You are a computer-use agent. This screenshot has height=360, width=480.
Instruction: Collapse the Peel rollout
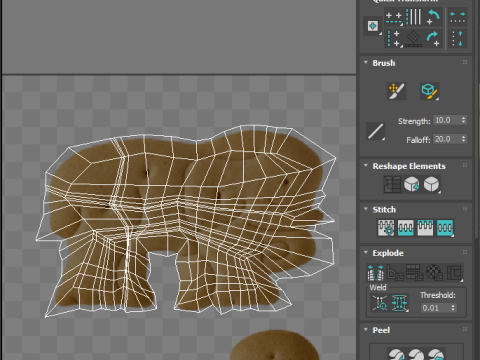pos(366,329)
